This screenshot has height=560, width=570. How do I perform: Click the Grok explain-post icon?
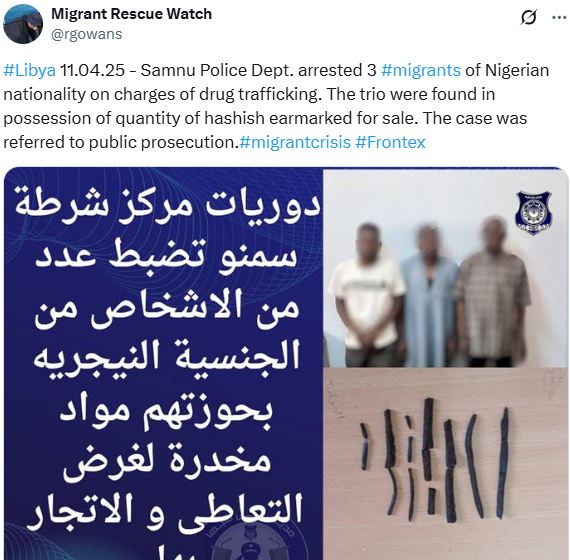coord(528,17)
